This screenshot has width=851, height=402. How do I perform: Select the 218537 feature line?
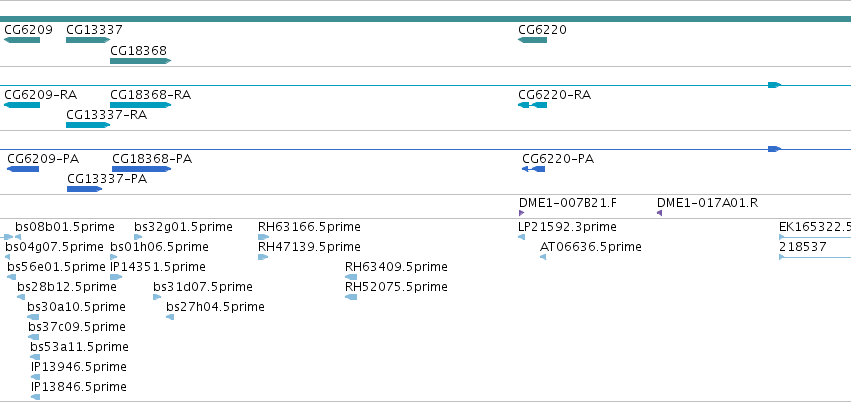[x=815, y=257]
